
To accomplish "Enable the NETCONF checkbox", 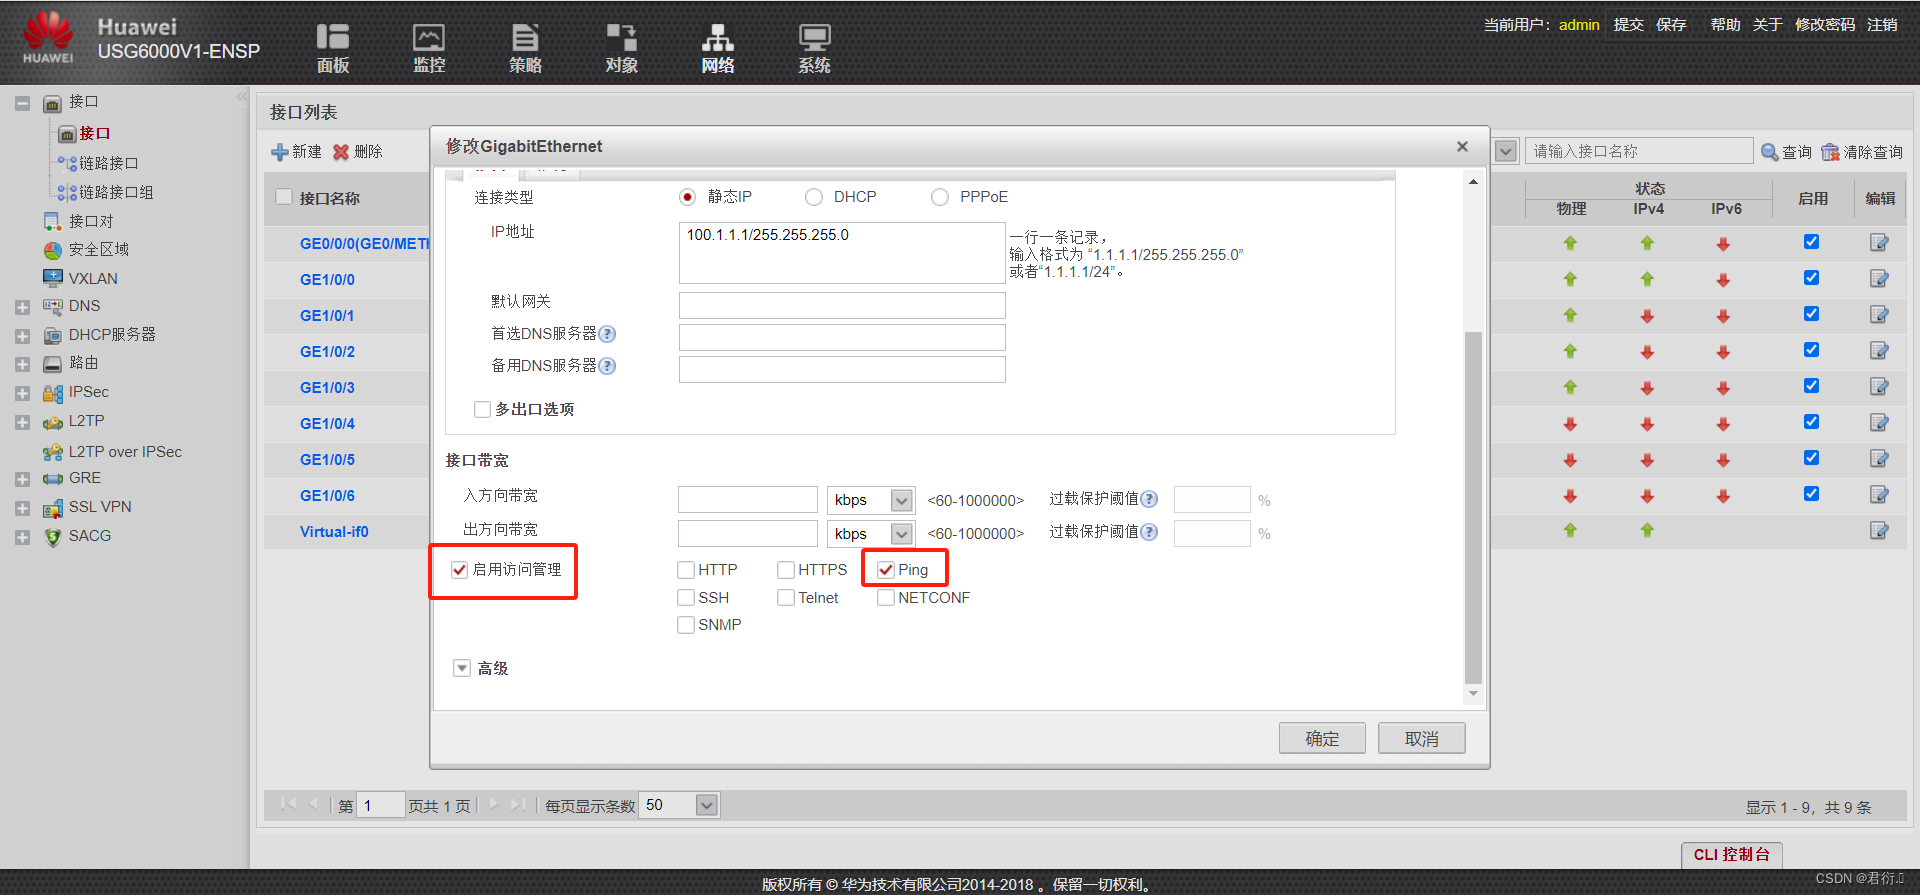I will (886, 598).
